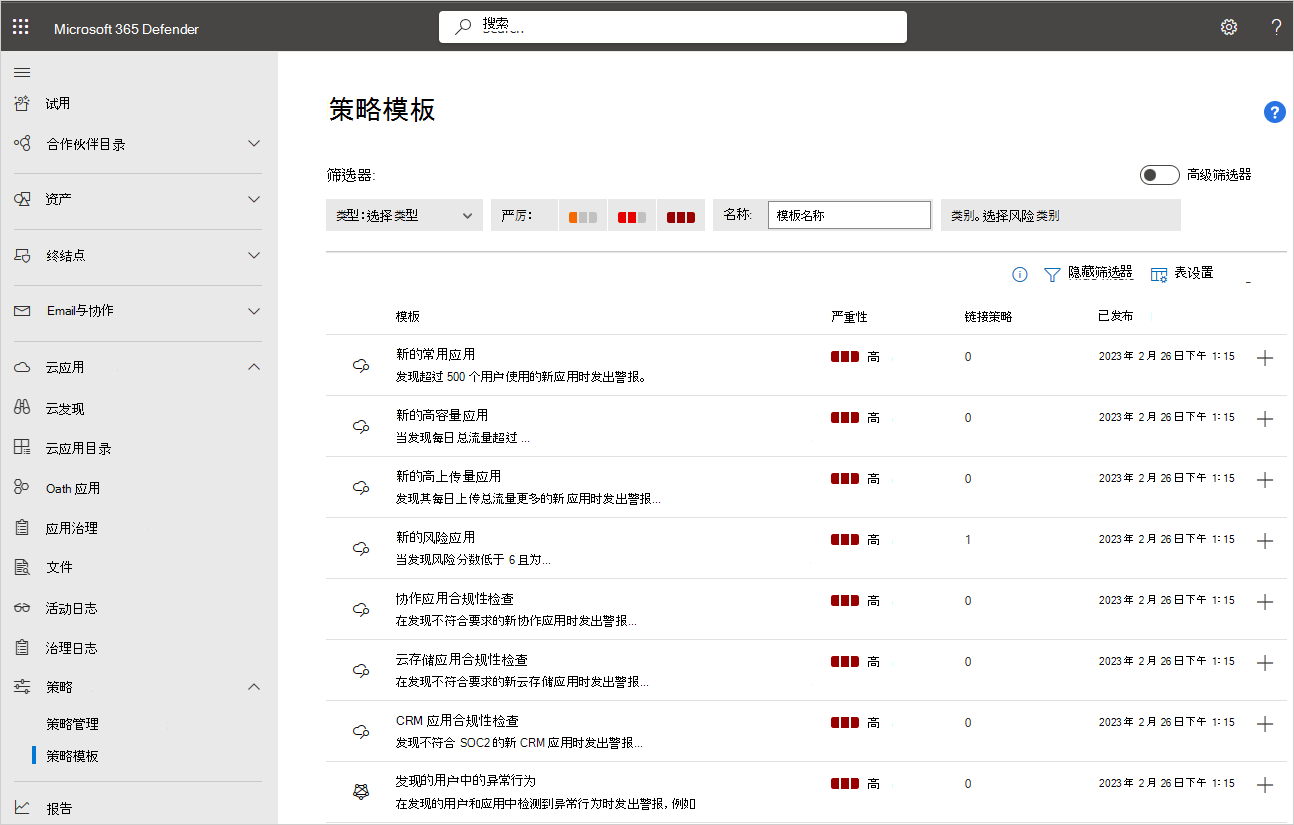Click the cloud icon beside 新的高容量应用
Screen dimensions: 1294x825
click(361, 427)
